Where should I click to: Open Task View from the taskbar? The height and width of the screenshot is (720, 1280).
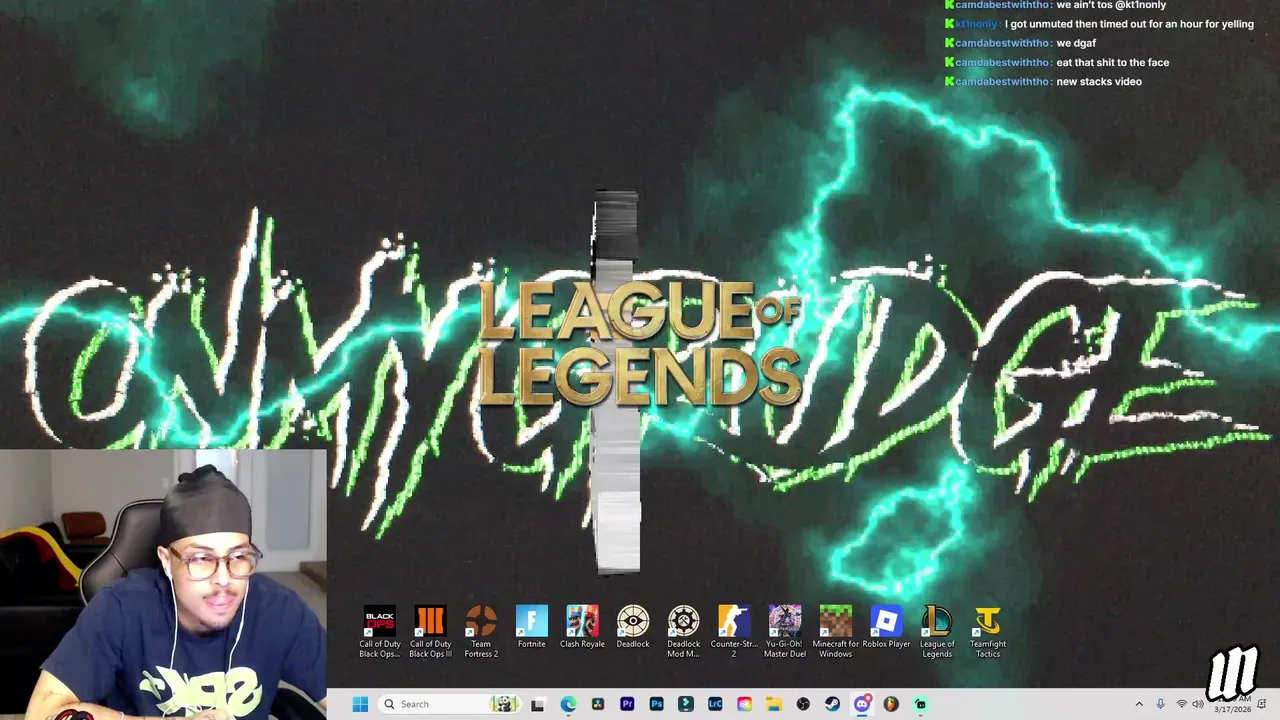point(537,704)
